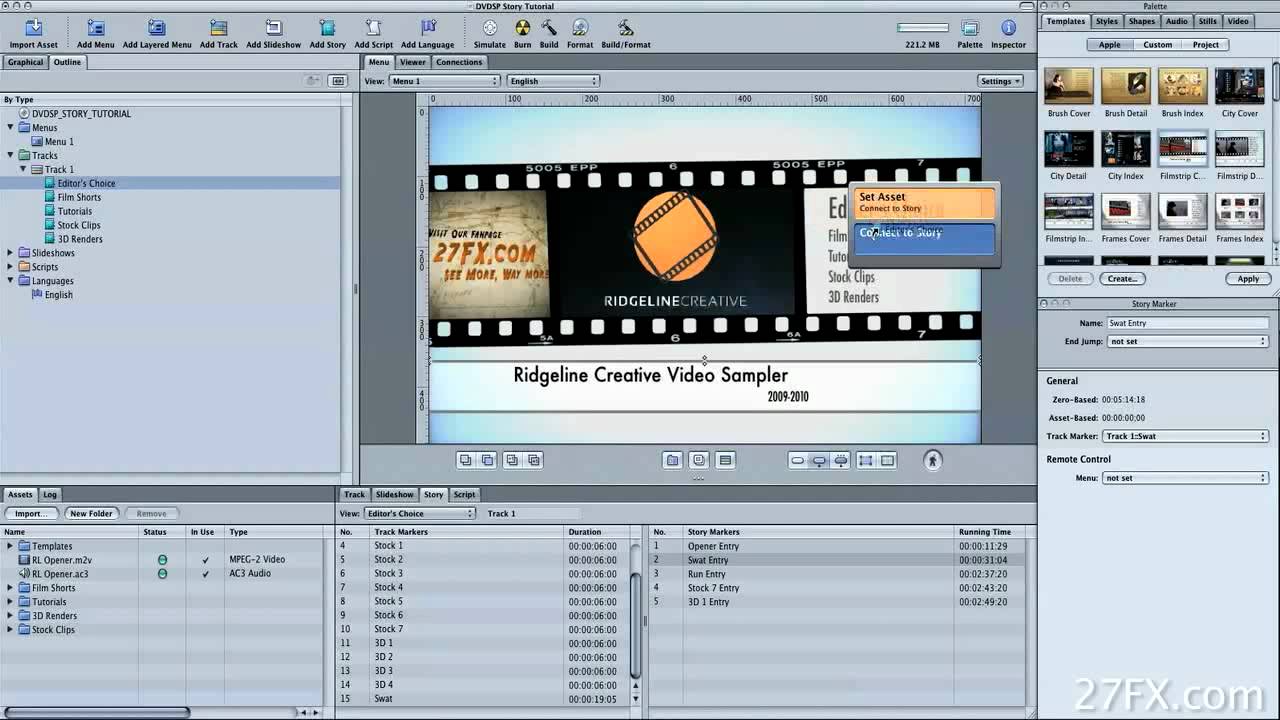Screen dimensions: 1280x720
Task: Click the Add Slideshow icon below canvas
Action: pyautogui.click(x=699, y=460)
